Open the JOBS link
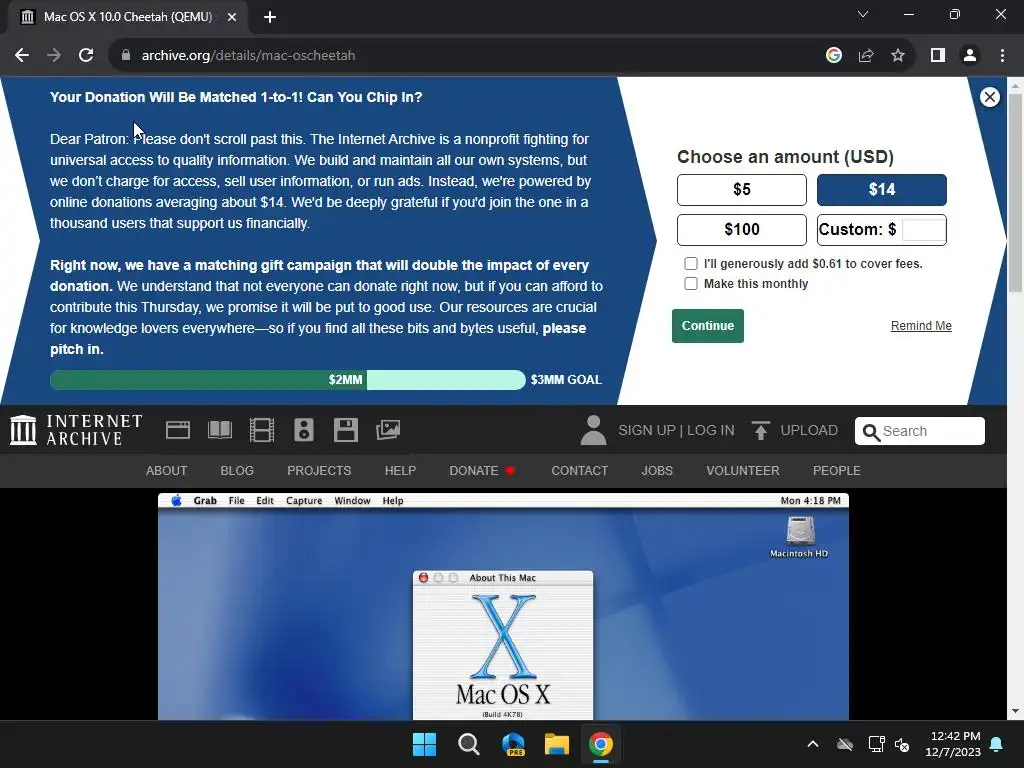The image size is (1024, 768). pyautogui.click(x=657, y=471)
